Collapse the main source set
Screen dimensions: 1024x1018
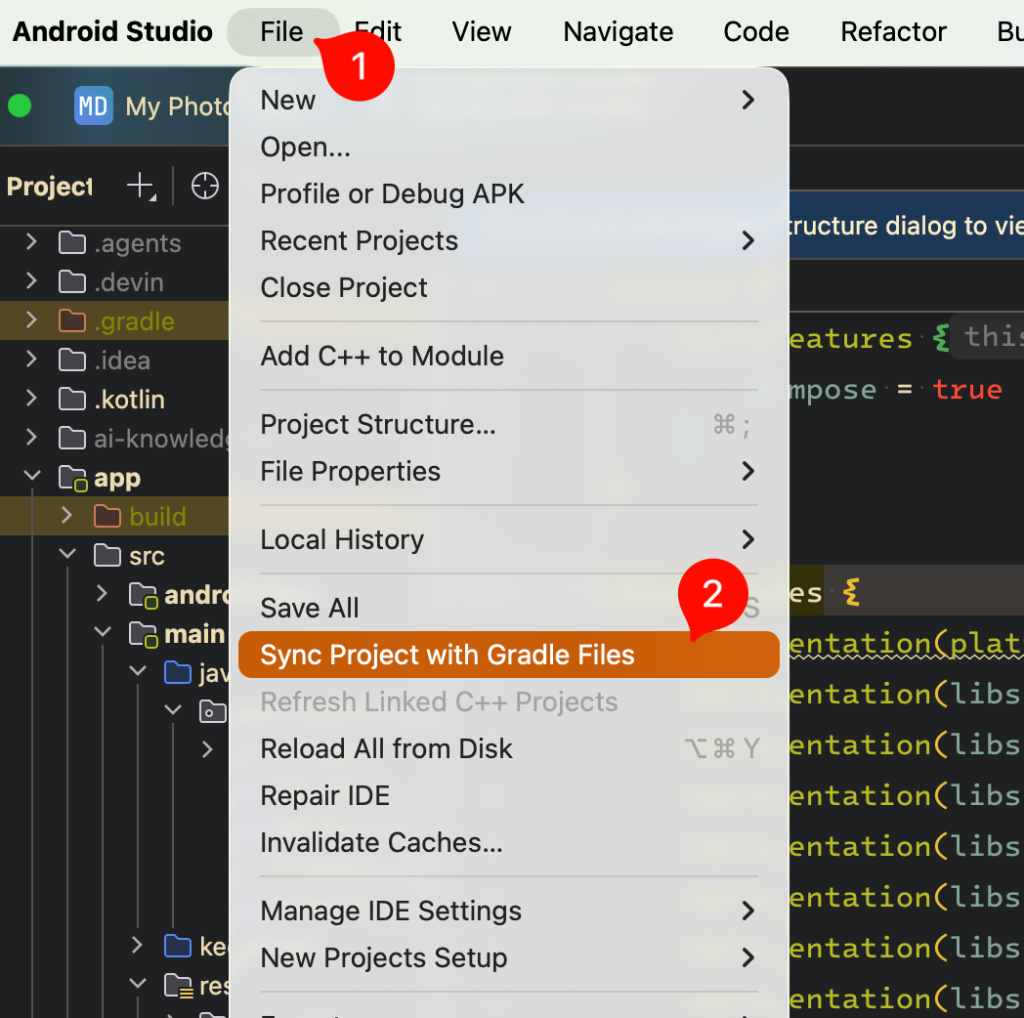[102, 633]
